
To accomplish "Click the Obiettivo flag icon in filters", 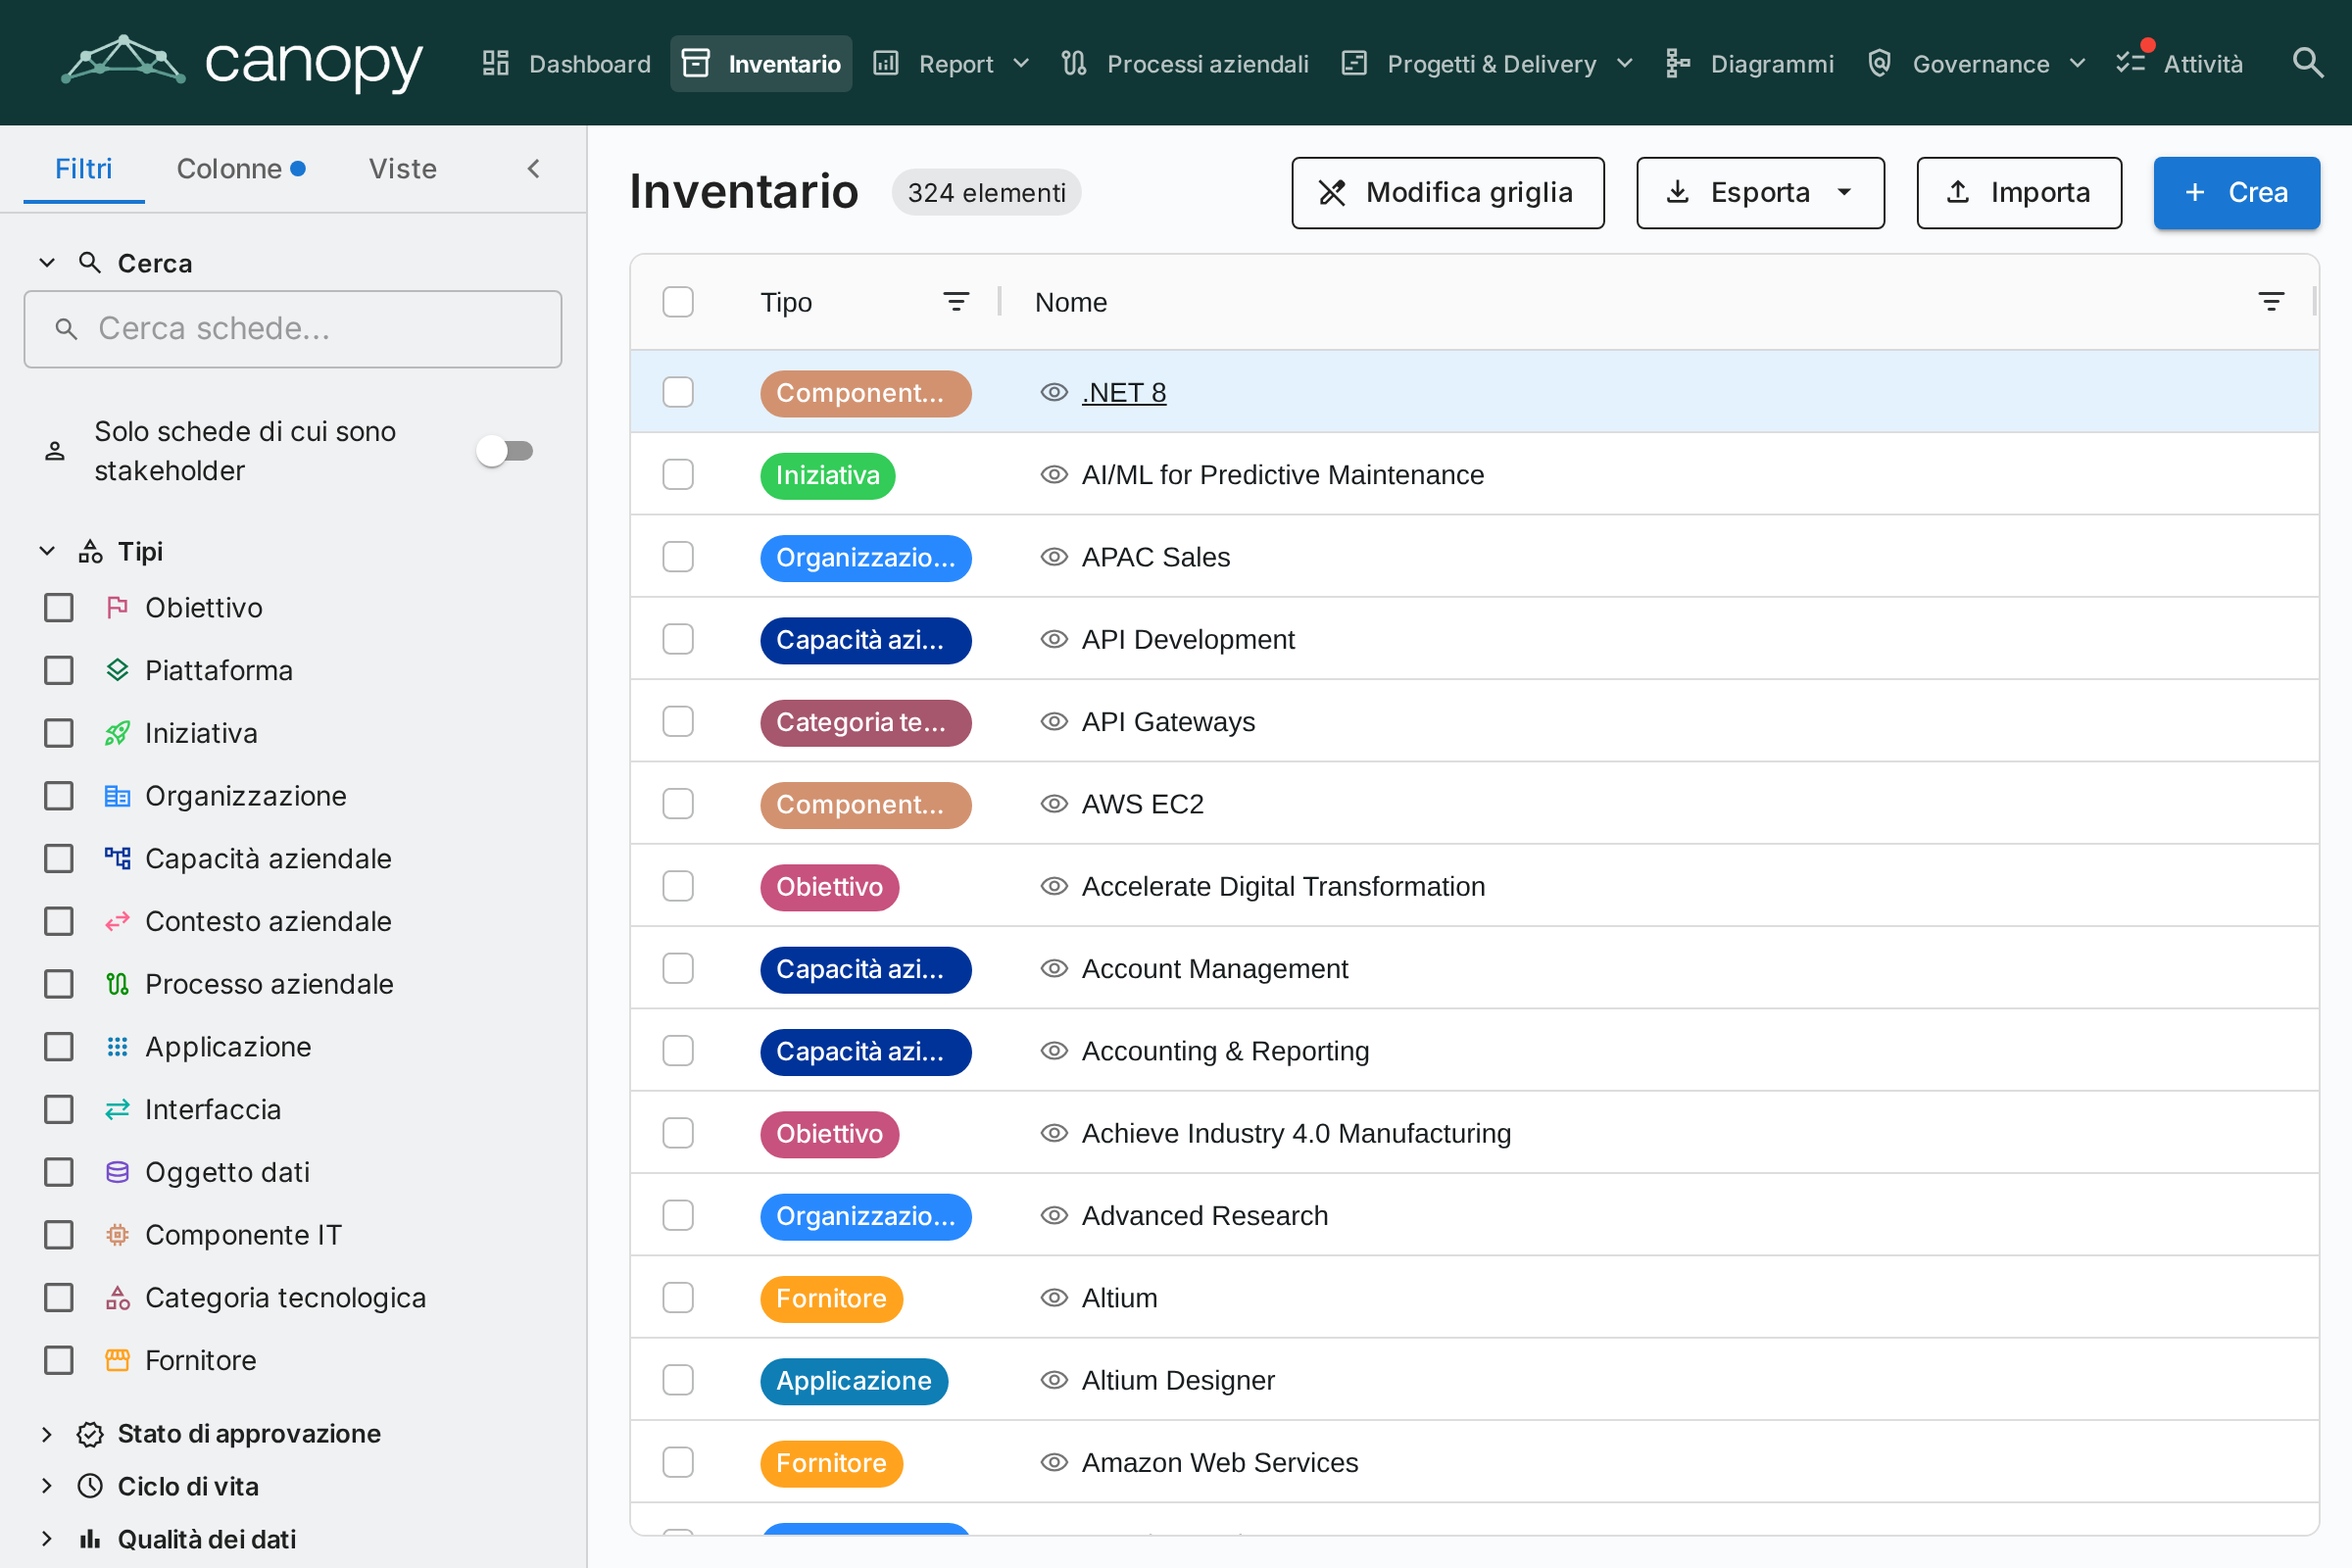I will 117,607.
